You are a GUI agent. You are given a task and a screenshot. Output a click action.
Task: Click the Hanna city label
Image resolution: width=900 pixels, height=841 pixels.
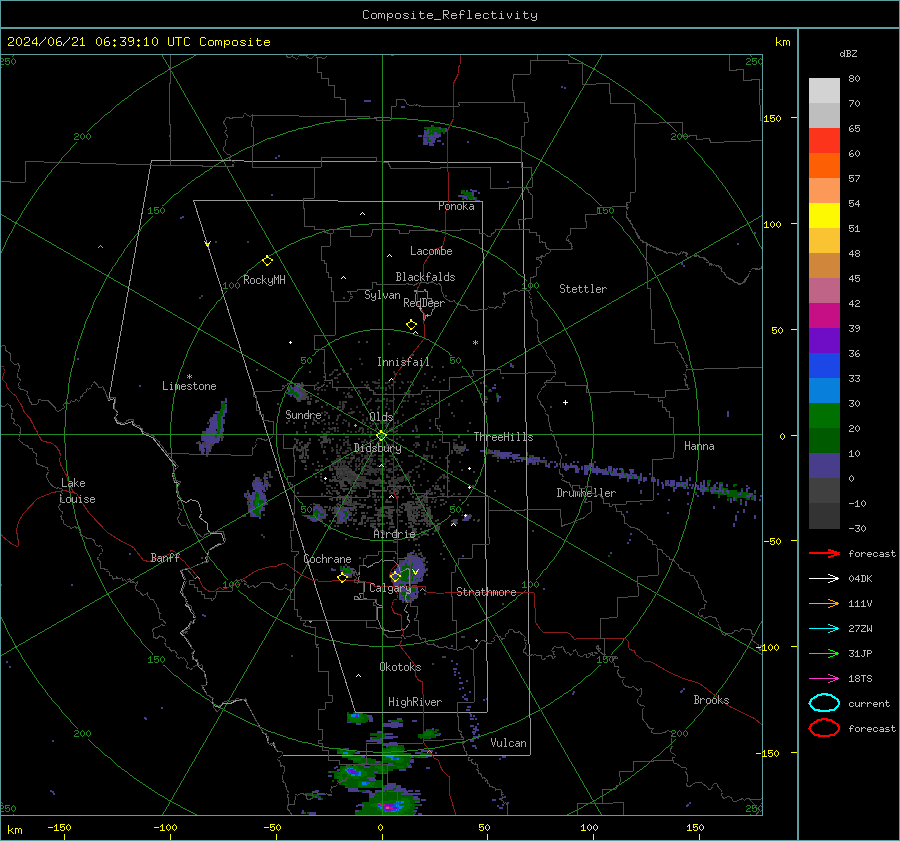pyautogui.click(x=699, y=446)
